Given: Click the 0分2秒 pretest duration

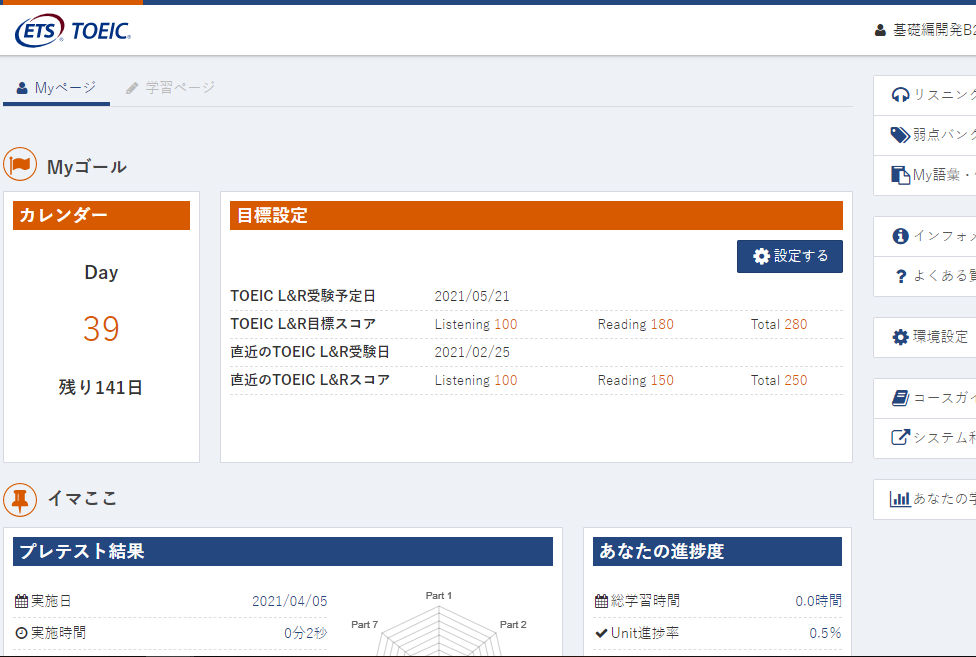Looking at the screenshot, I should pos(306,633).
